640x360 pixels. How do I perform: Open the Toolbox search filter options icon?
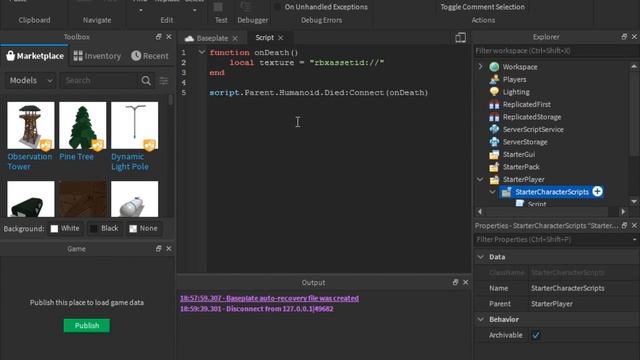[164, 81]
